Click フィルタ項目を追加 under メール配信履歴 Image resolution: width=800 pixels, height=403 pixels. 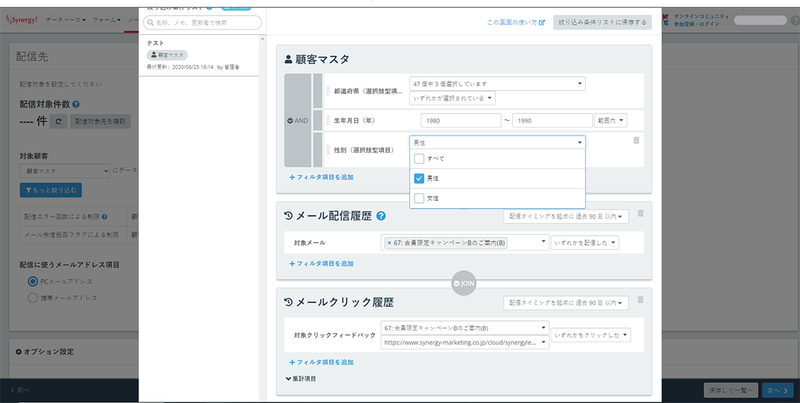(x=321, y=264)
